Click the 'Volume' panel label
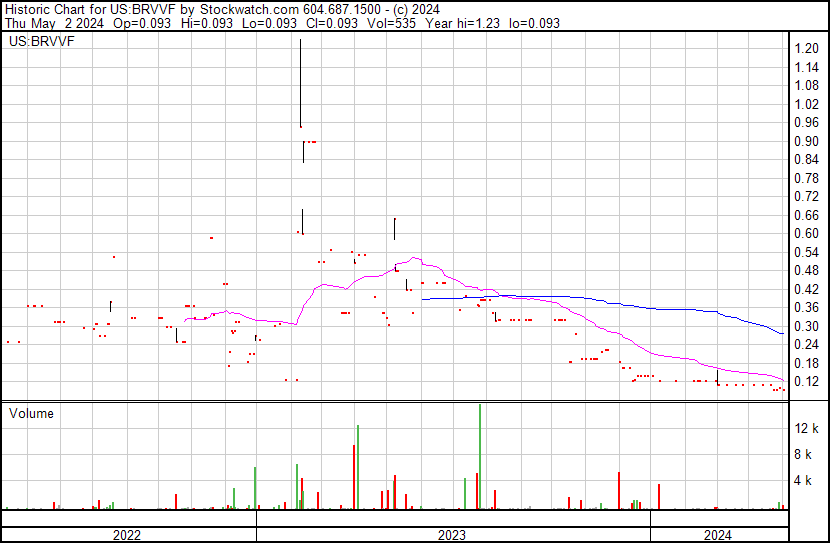Image resolution: width=830 pixels, height=543 pixels. click(31, 413)
